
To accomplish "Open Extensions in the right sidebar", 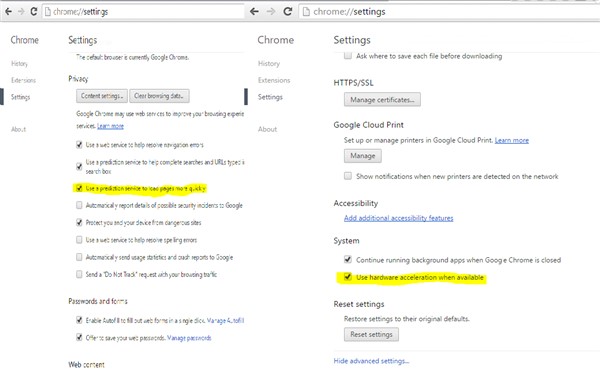I will 274,80.
